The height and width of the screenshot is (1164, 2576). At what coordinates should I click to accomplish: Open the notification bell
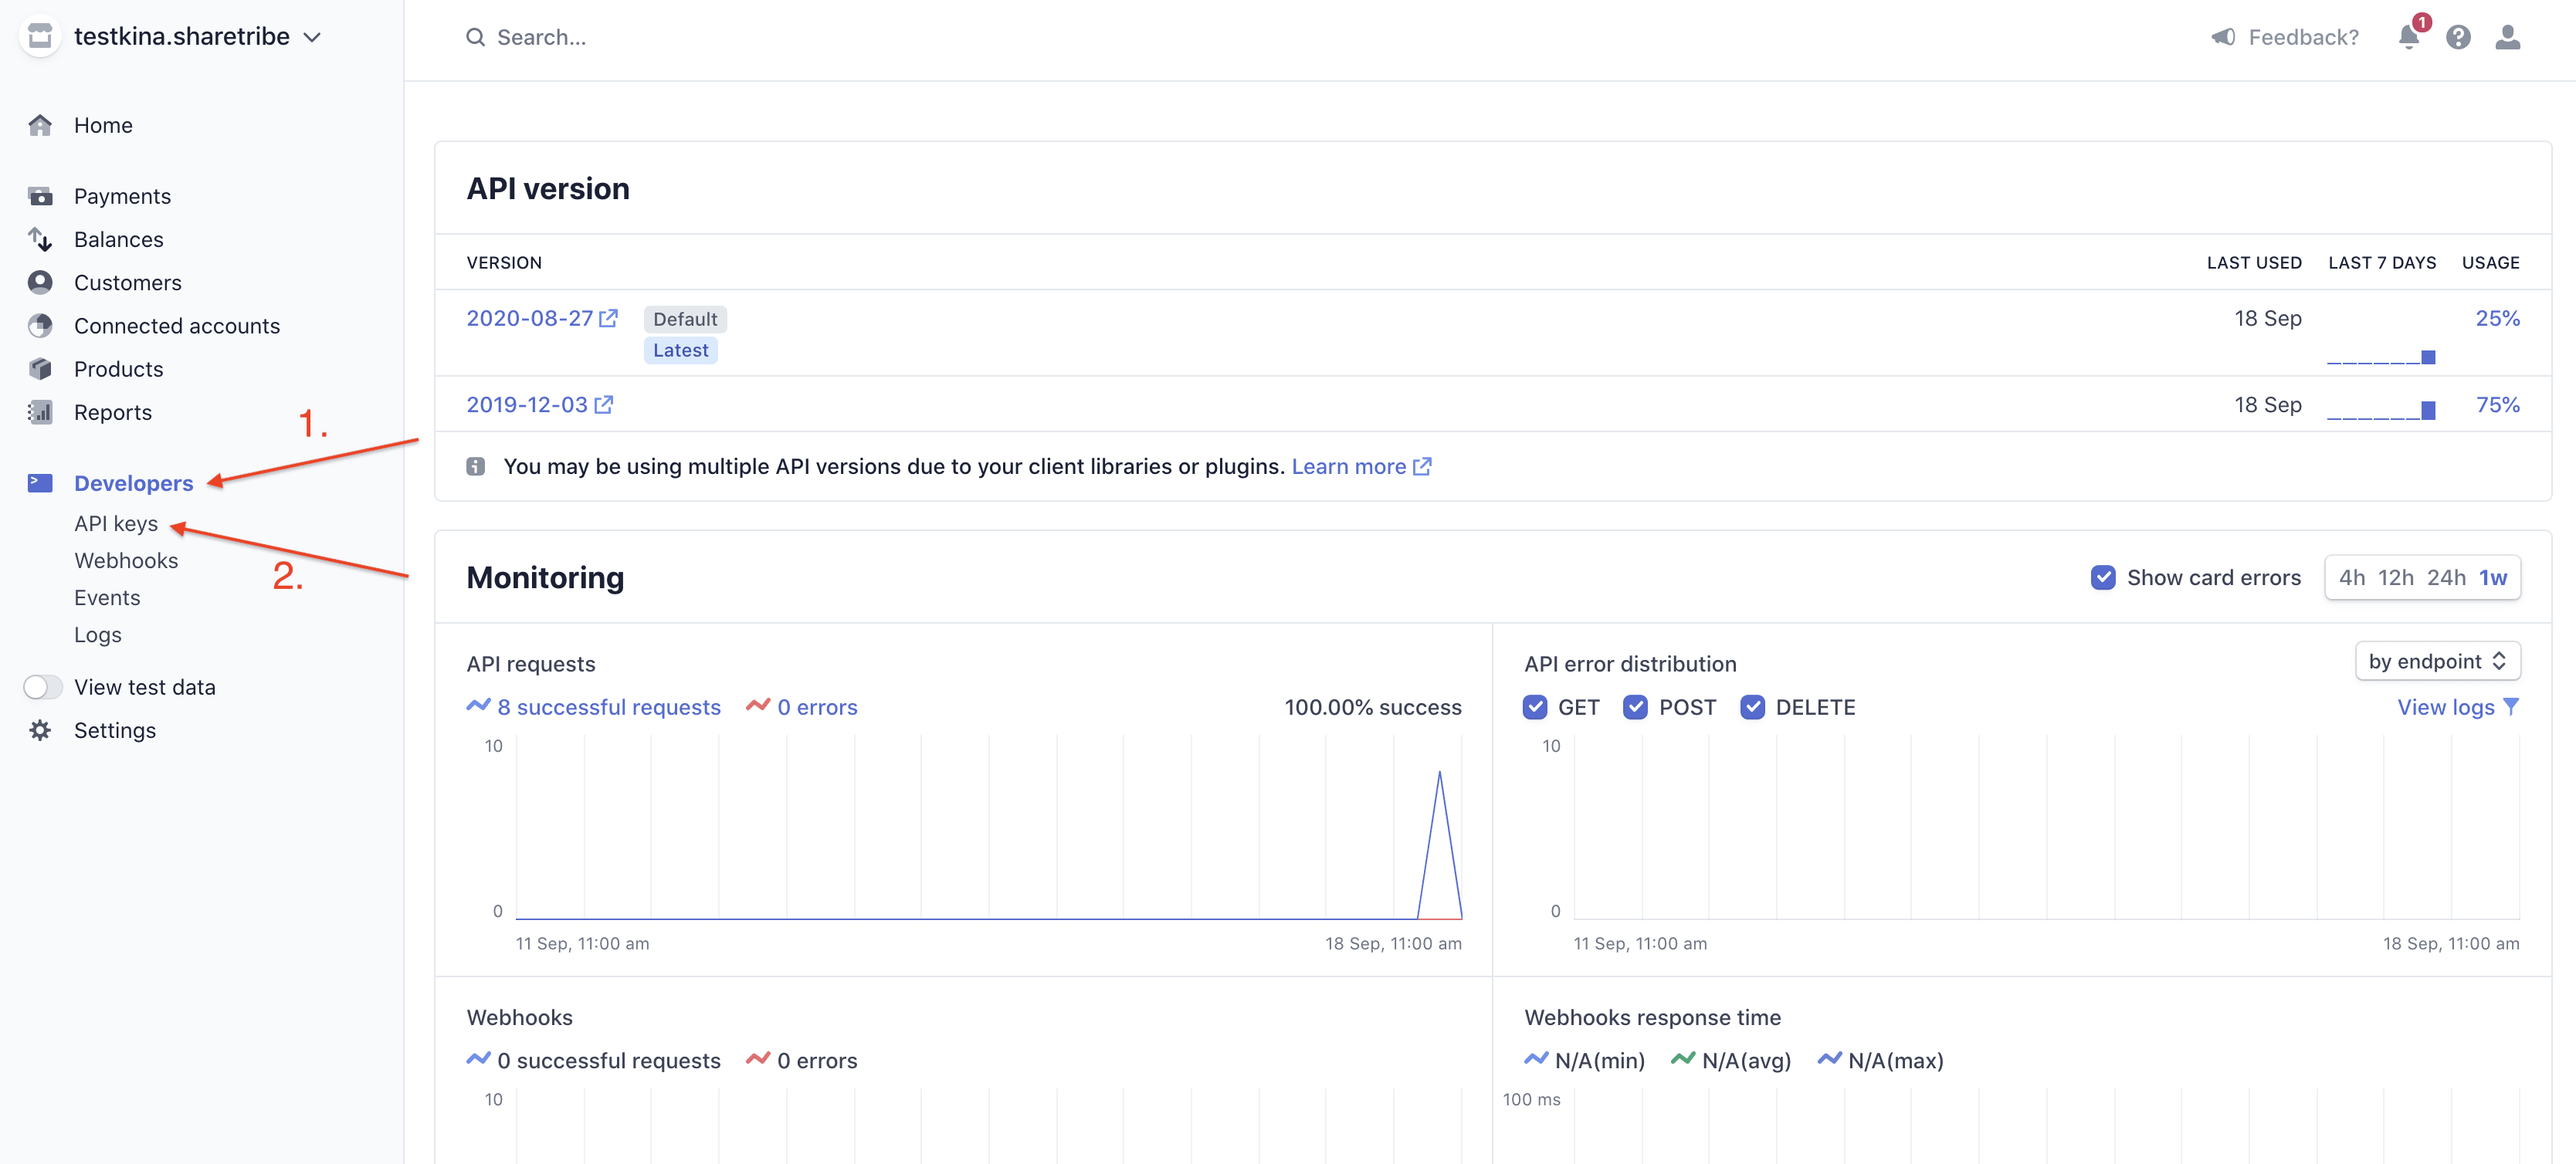2409,37
